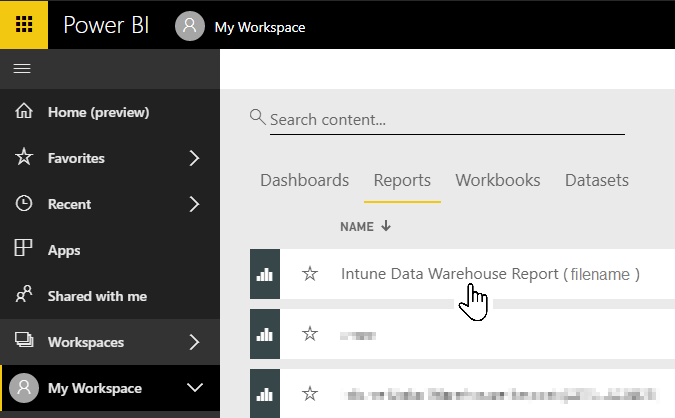Click the Home house icon
This screenshot has height=418, width=675.
coord(24,111)
